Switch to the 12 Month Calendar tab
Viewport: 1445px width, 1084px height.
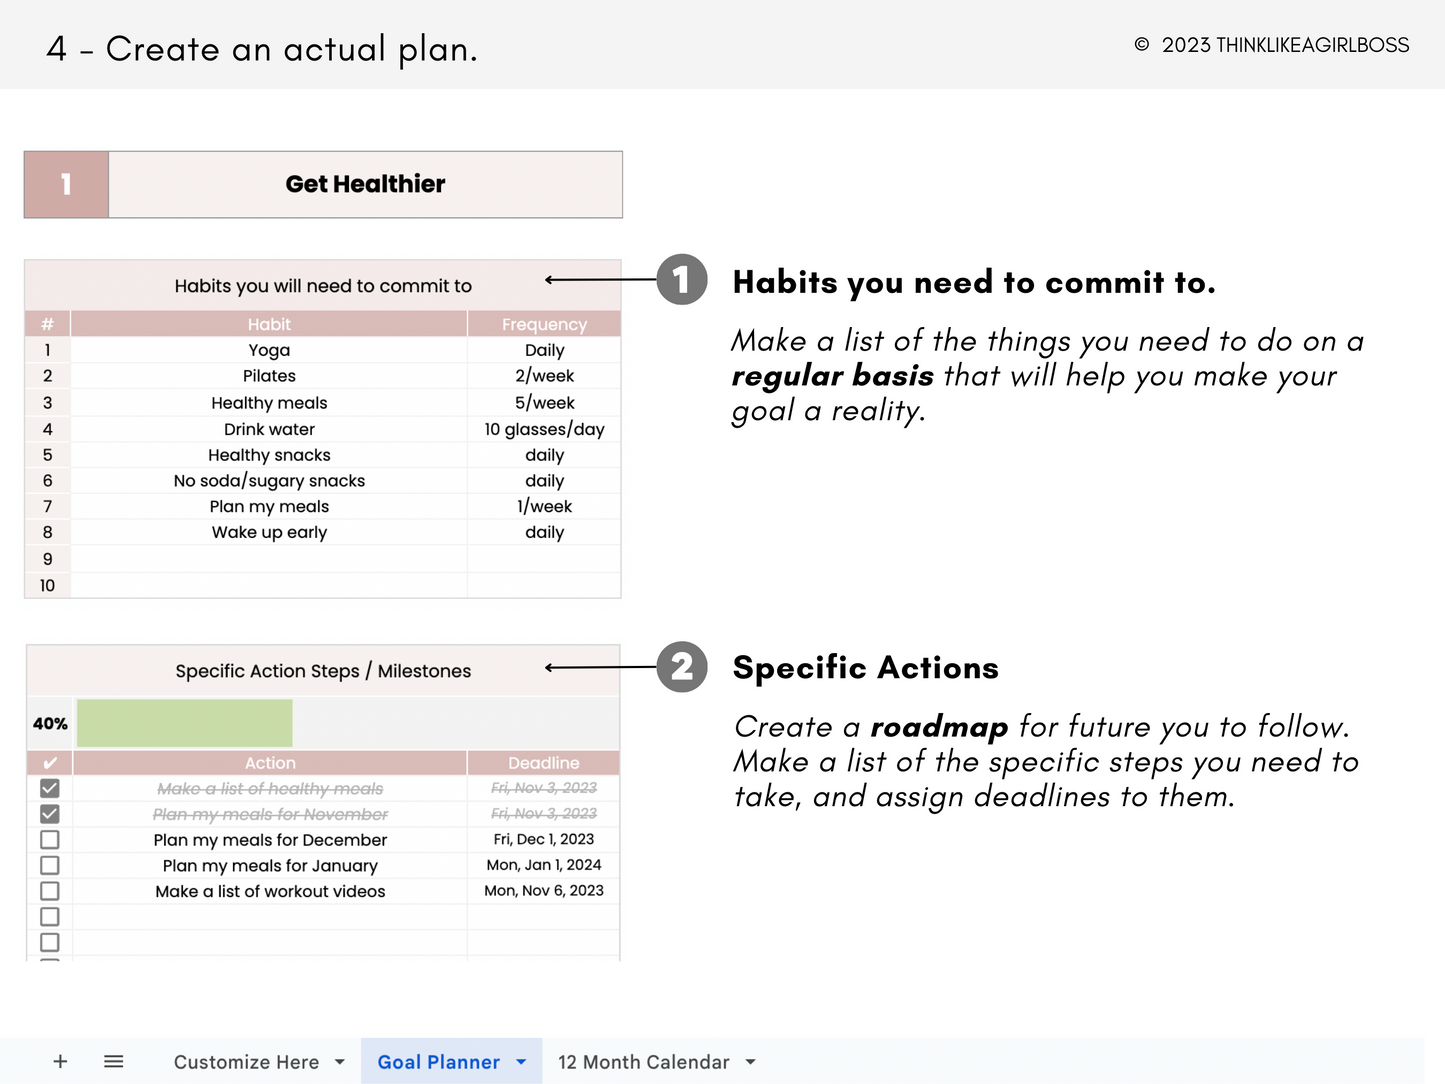coord(643,1062)
